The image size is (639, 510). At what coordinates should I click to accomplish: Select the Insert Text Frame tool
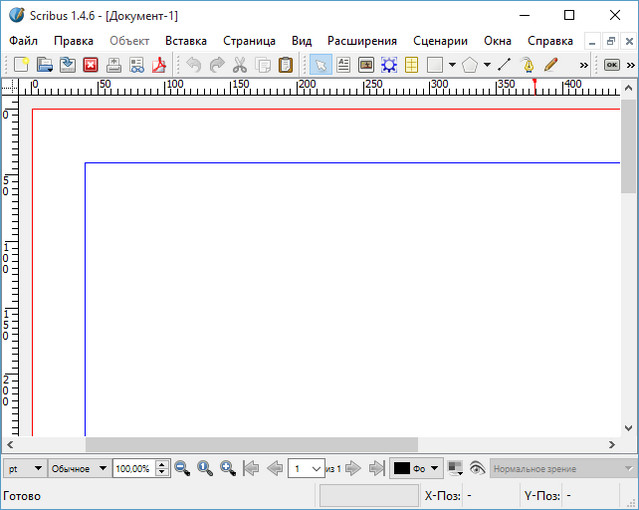(344, 65)
